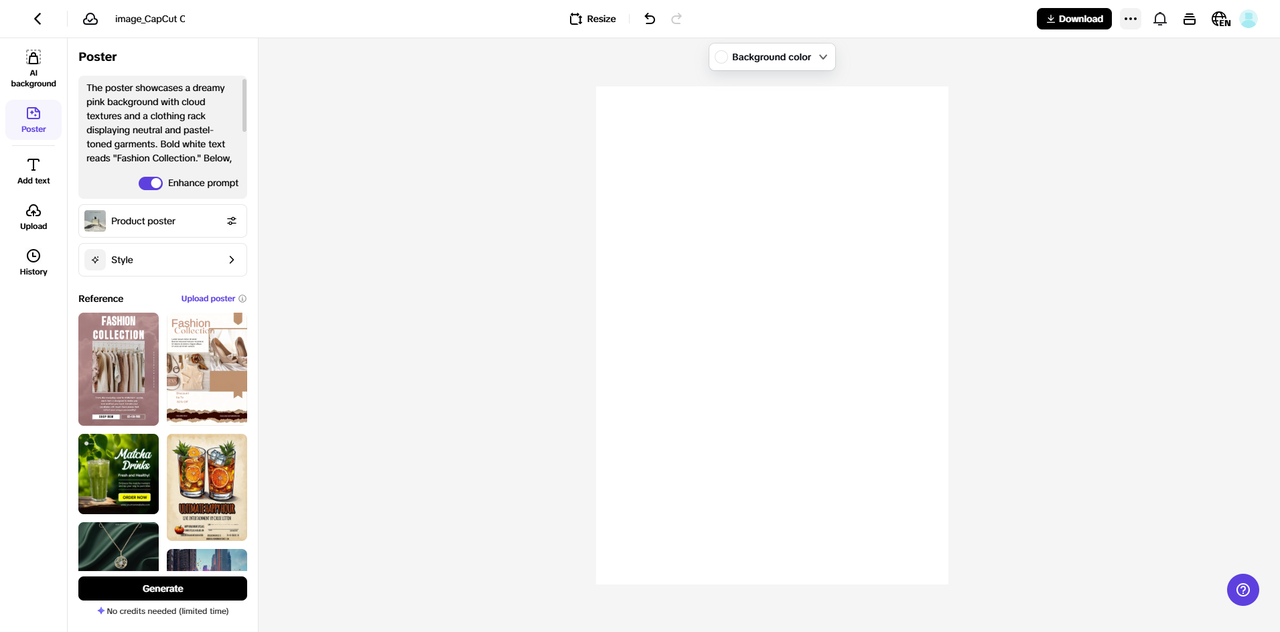Click the Background color circle swatch

coord(721,56)
